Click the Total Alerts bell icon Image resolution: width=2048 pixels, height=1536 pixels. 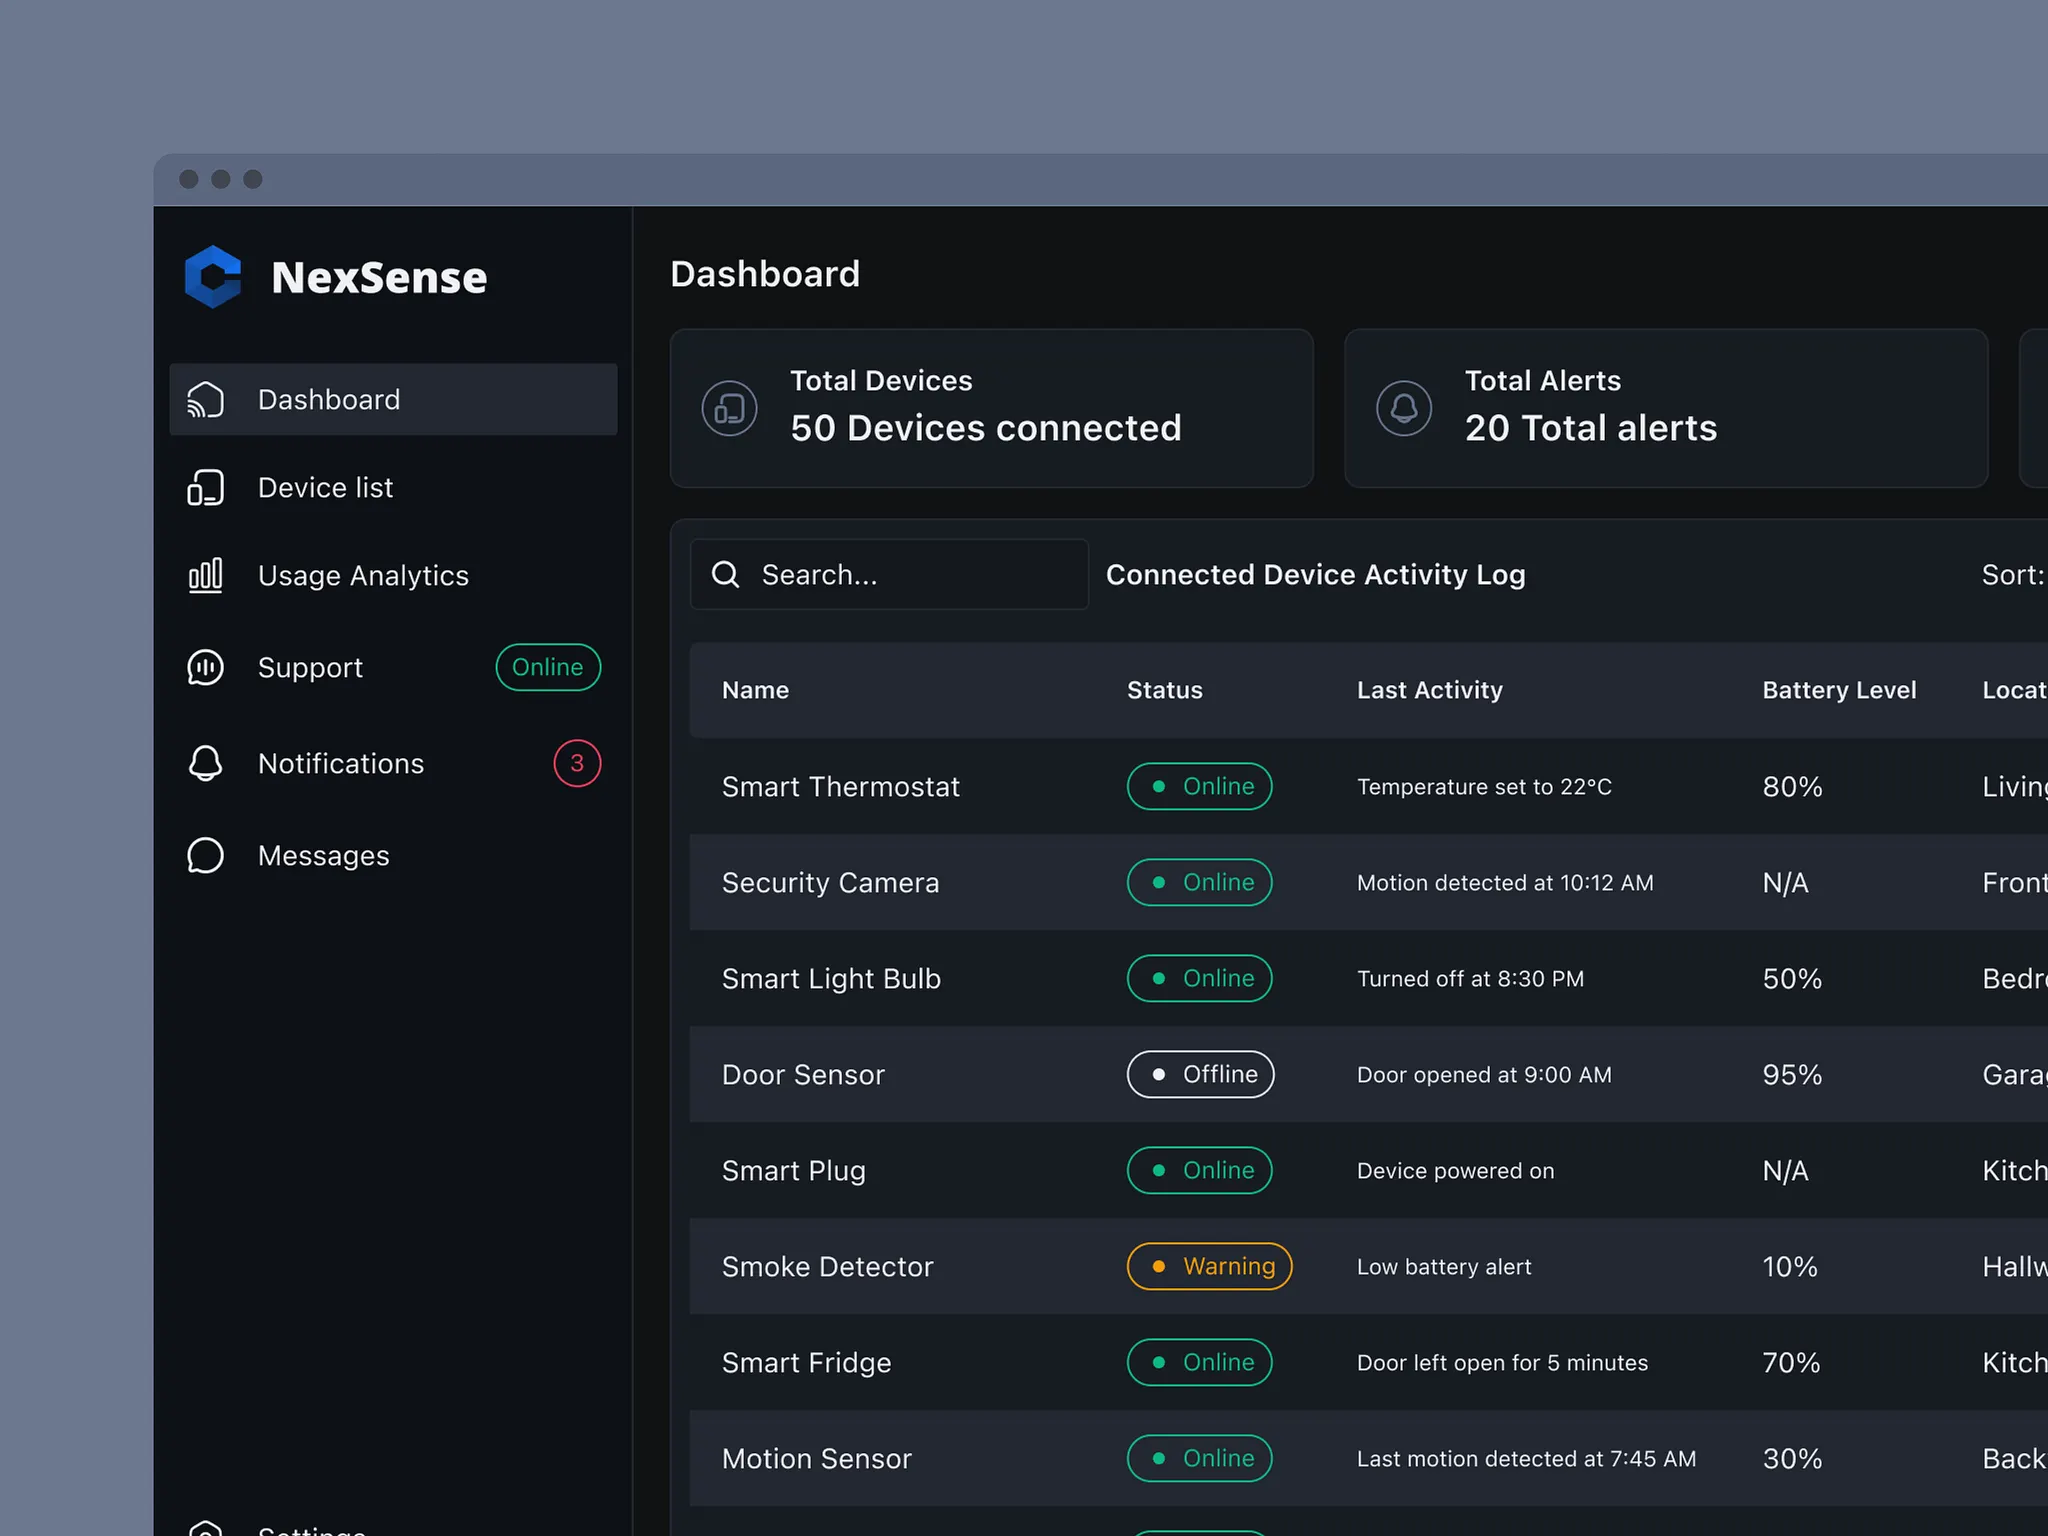pyautogui.click(x=1404, y=408)
